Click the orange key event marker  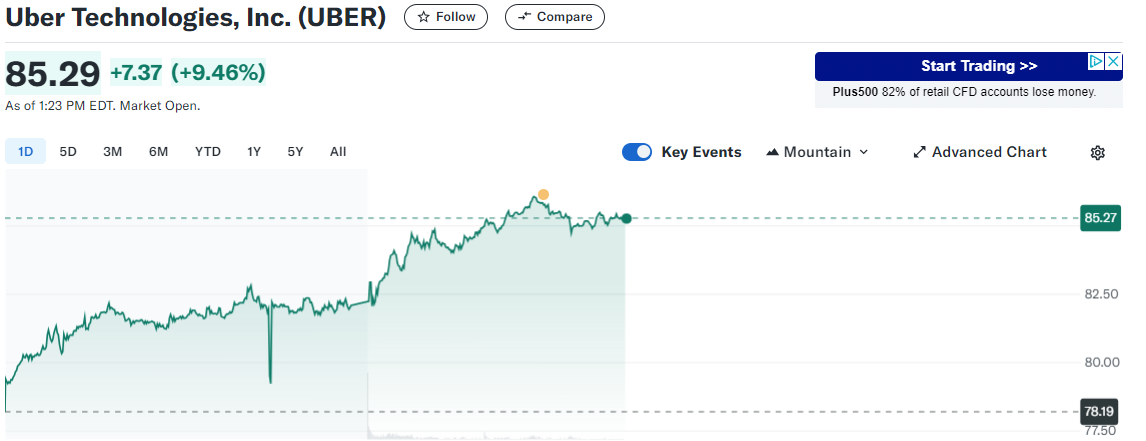pos(543,194)
